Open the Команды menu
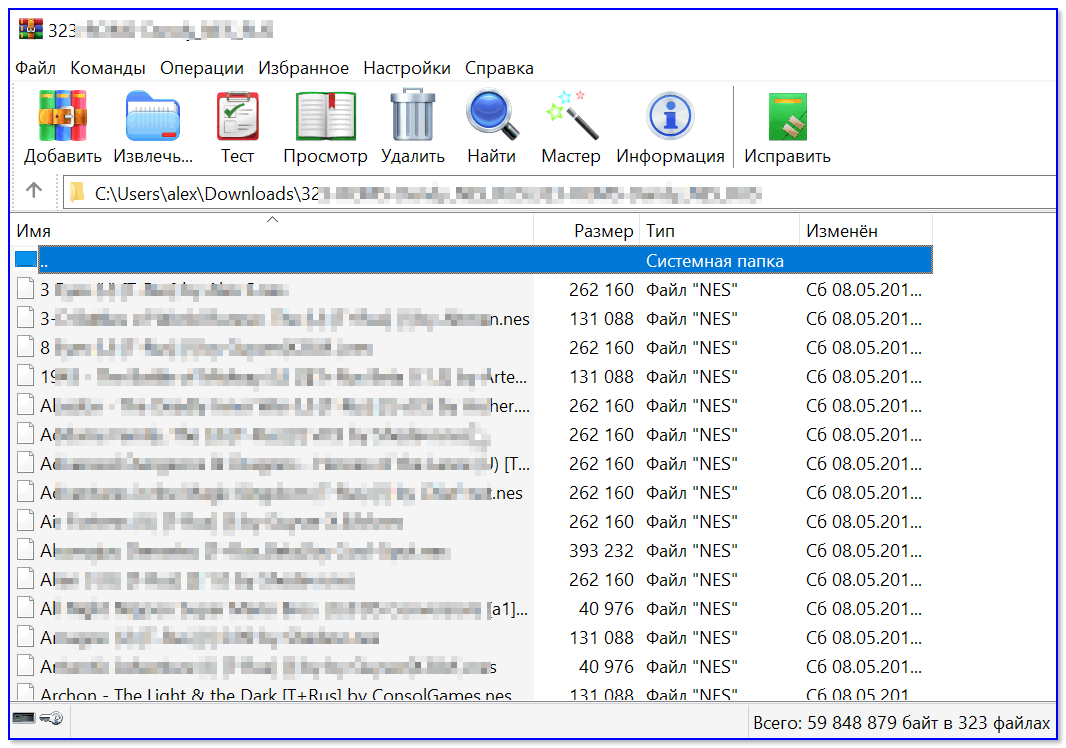 108,68
